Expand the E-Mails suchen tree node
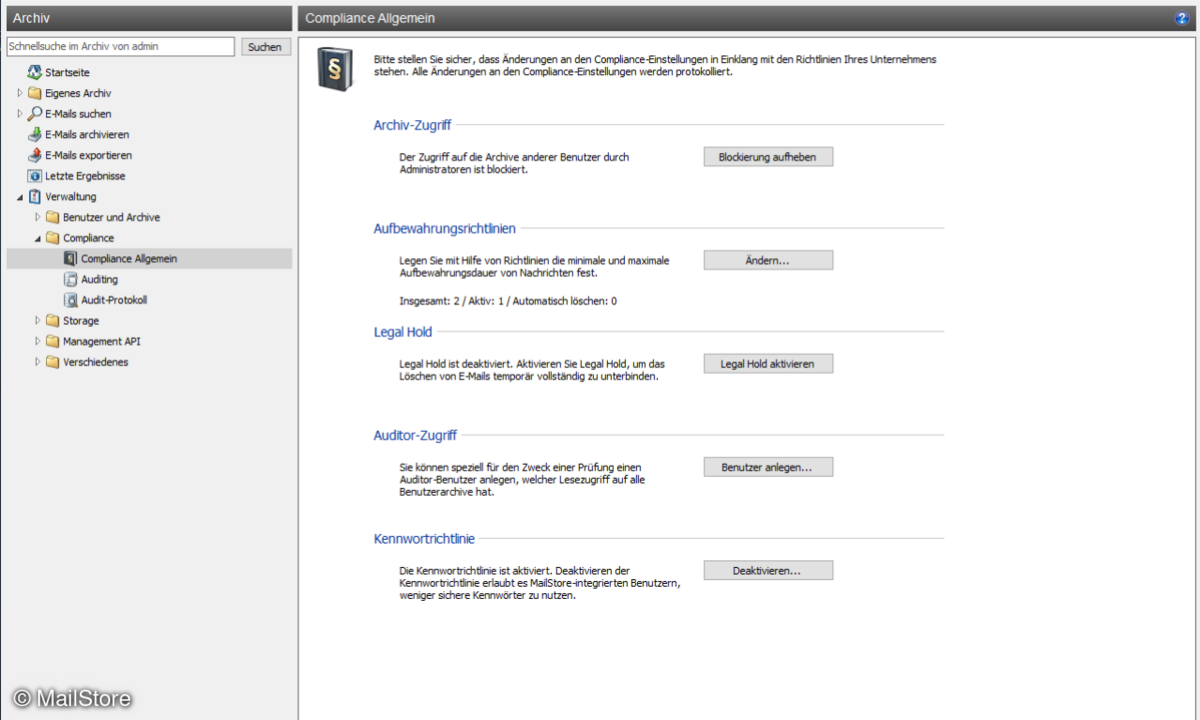The width and height of the screenshot is (1200, 720). (20, 114)
